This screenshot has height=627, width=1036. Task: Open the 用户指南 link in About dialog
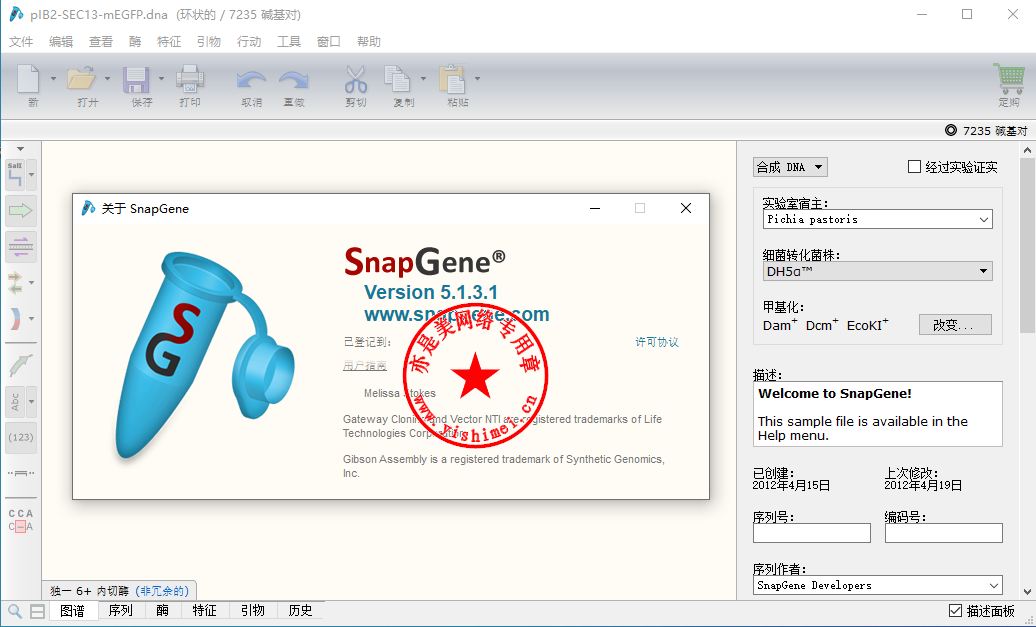point(365,365)
